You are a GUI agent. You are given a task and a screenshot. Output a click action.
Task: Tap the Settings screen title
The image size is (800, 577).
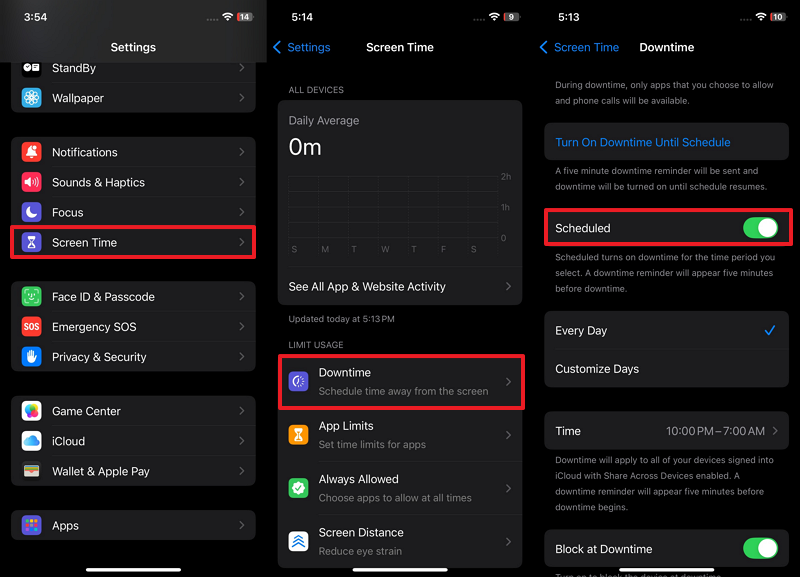pyautogui.click(x=133, y=47)
